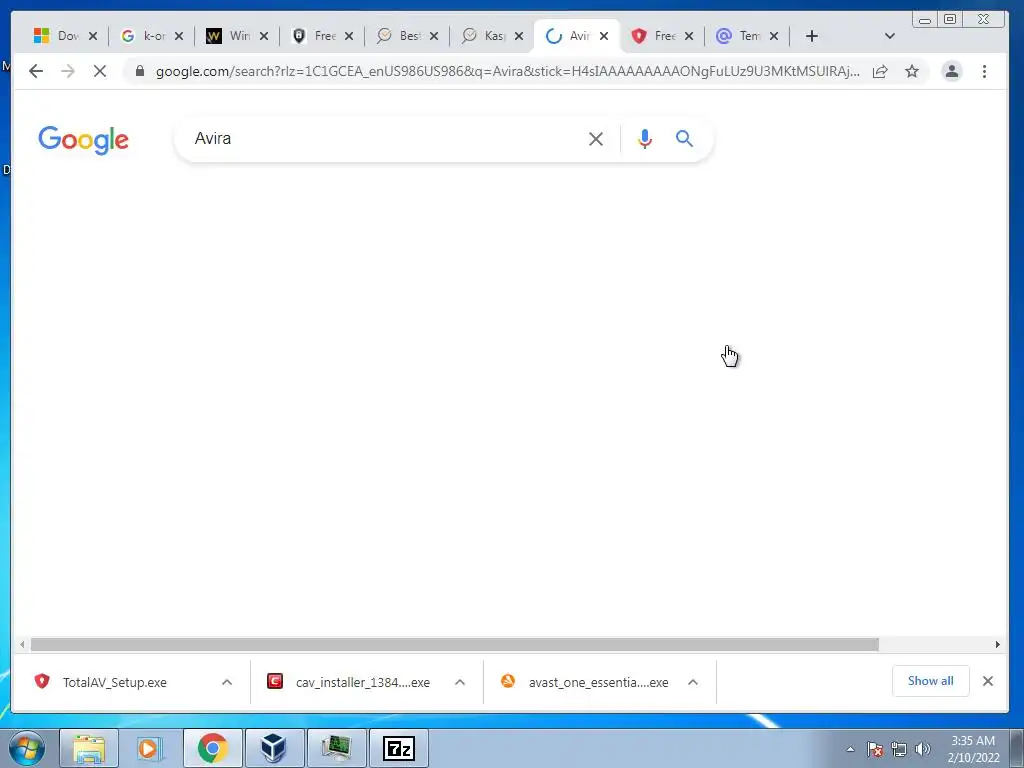Open the TotalAV_Setup.exe download
The height and width of the screenshot is (768, 1024).
coord(114,682)
